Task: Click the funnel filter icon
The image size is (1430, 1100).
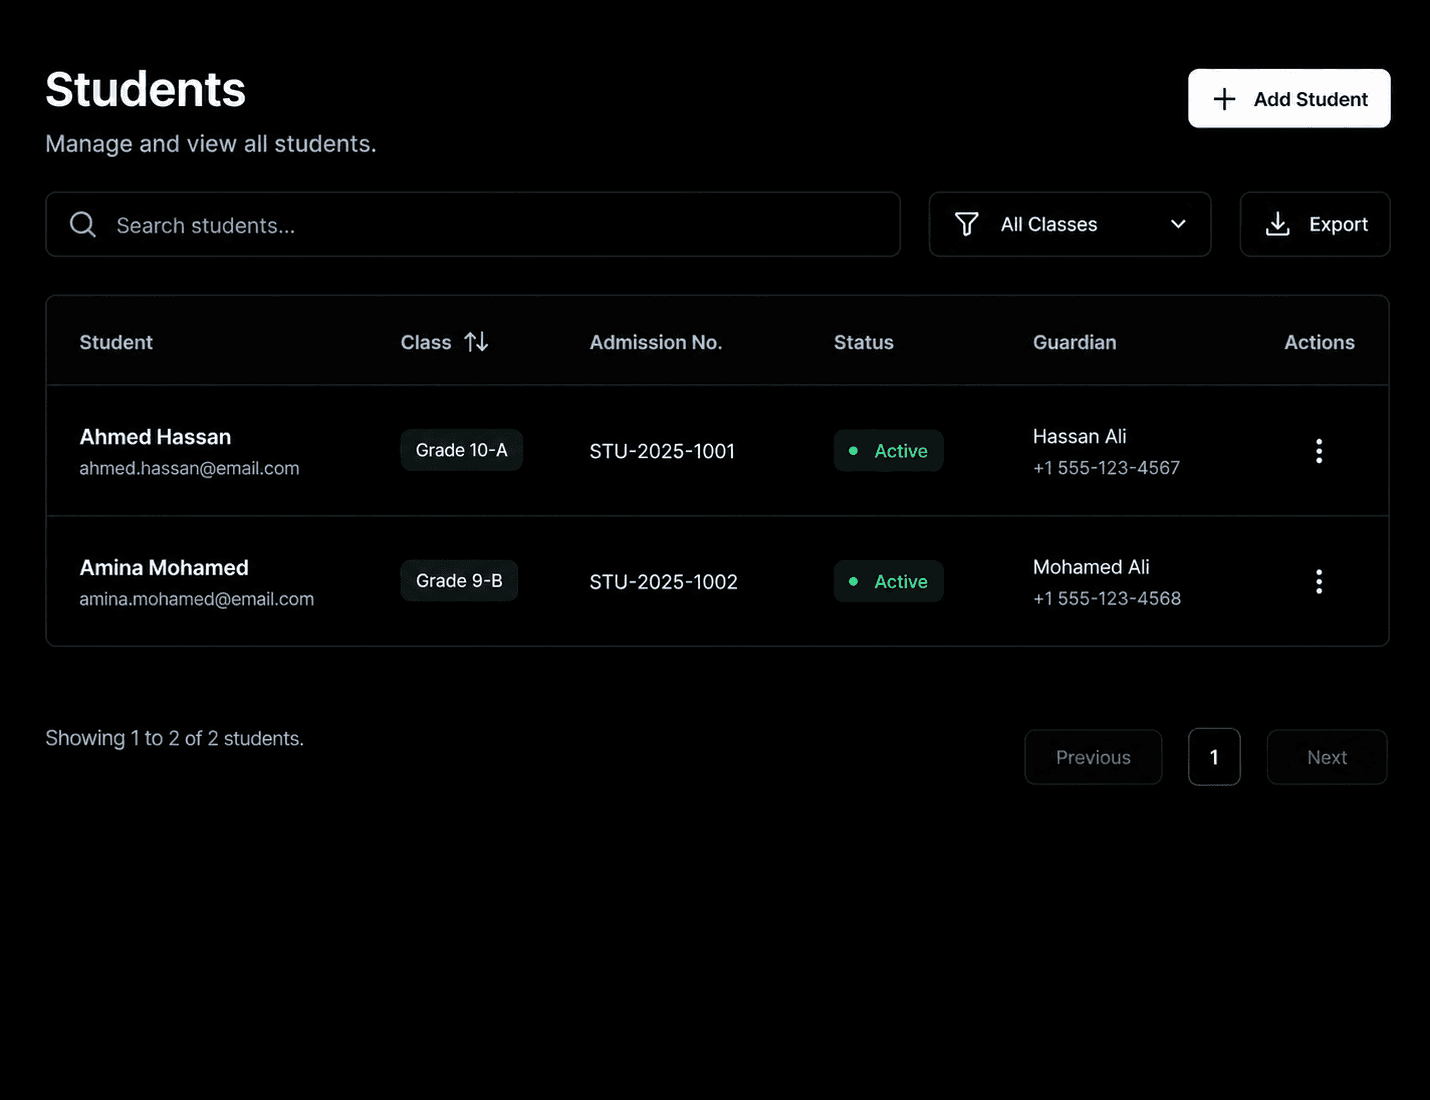Action: pyautogui.click(x=967, y=224)
